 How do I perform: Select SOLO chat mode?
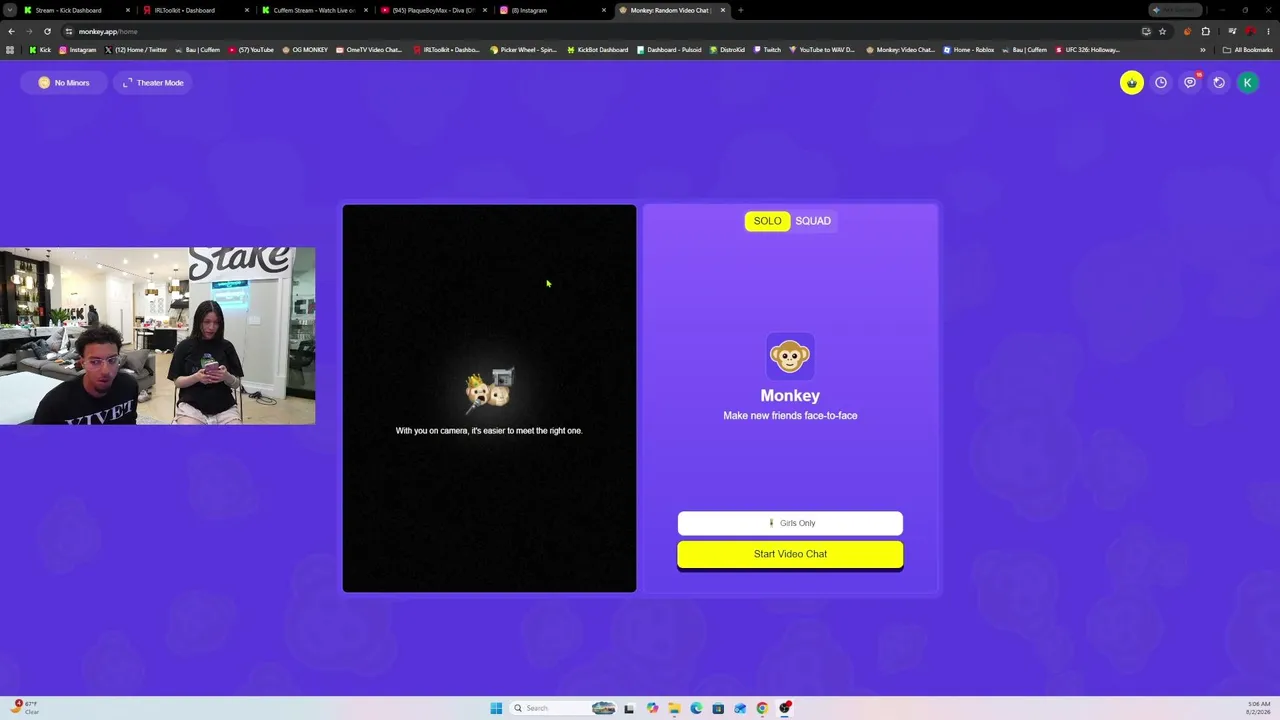(768, 221)
